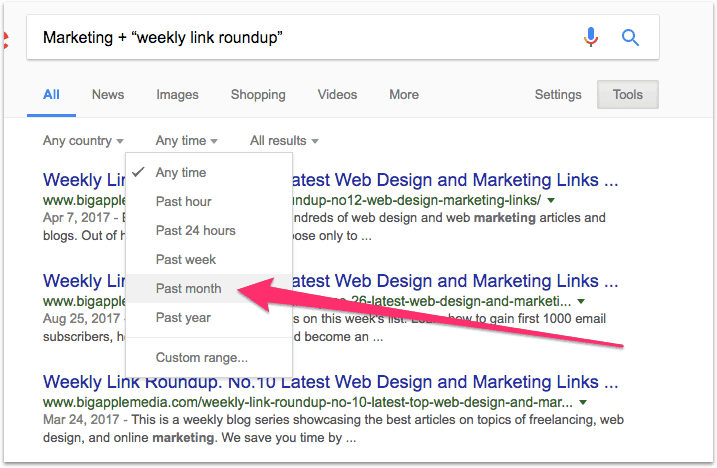This screenshot has width=717, height=468.
Task: Pick "Past year" time range
Action: tap(183, 318)
